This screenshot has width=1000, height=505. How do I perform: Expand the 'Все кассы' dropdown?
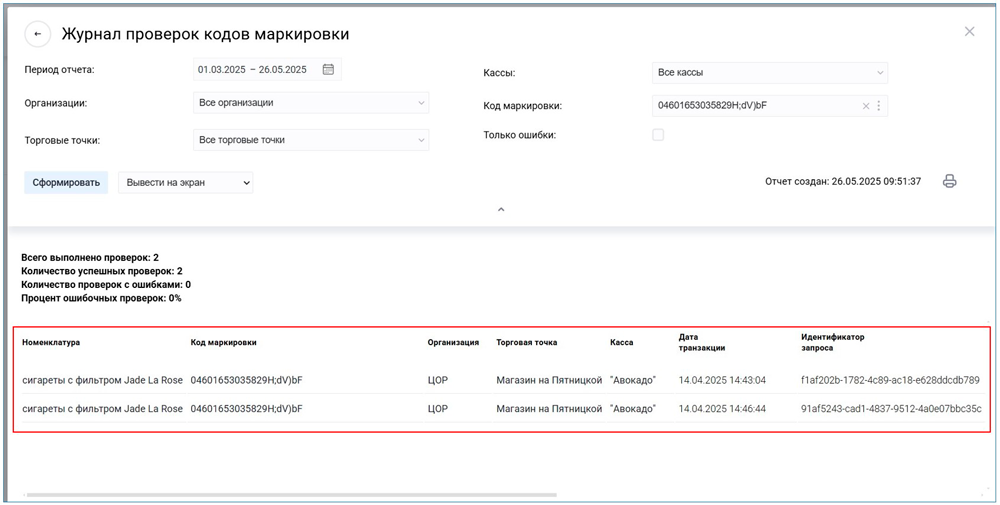pos(769,73)
